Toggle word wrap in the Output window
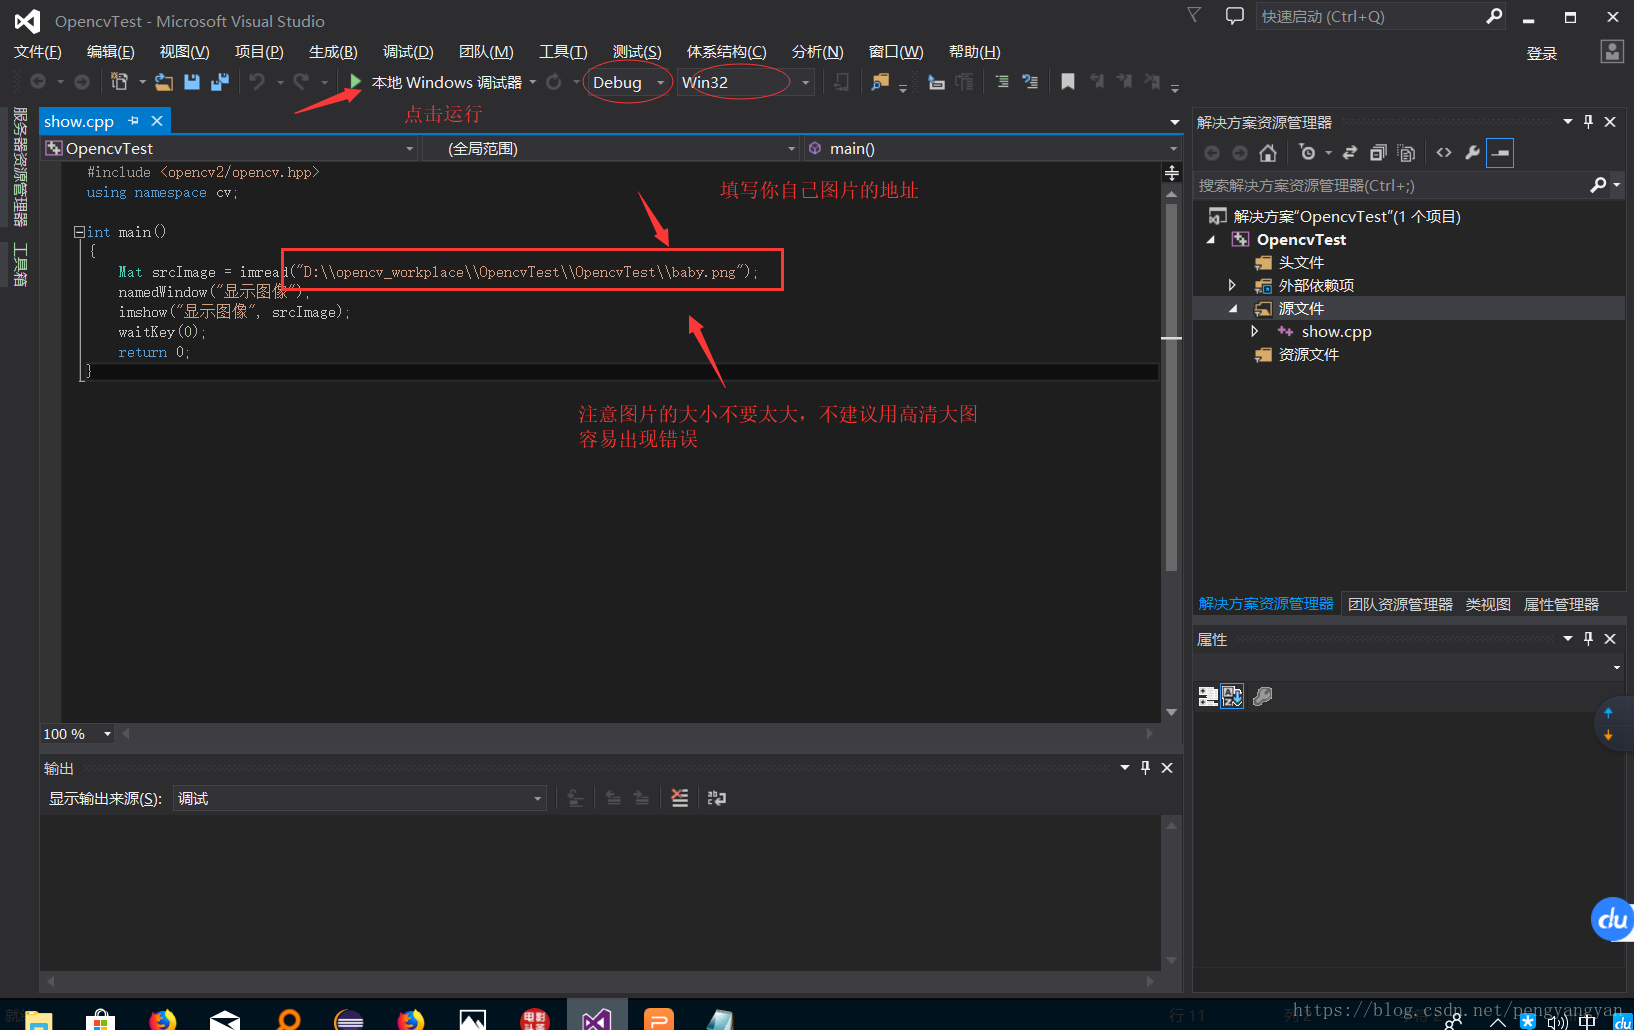The height and width of the screenshot is (1030, 1634). point(717,798)
